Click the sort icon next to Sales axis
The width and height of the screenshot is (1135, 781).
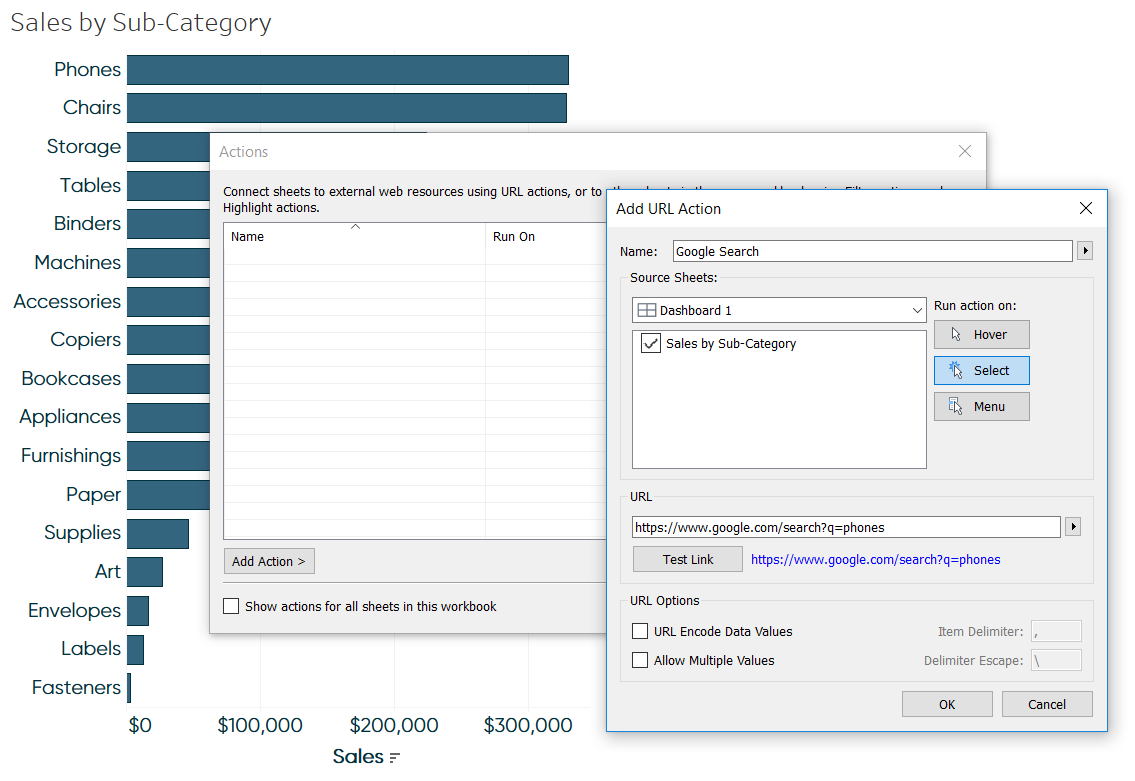tap(395, 757)
